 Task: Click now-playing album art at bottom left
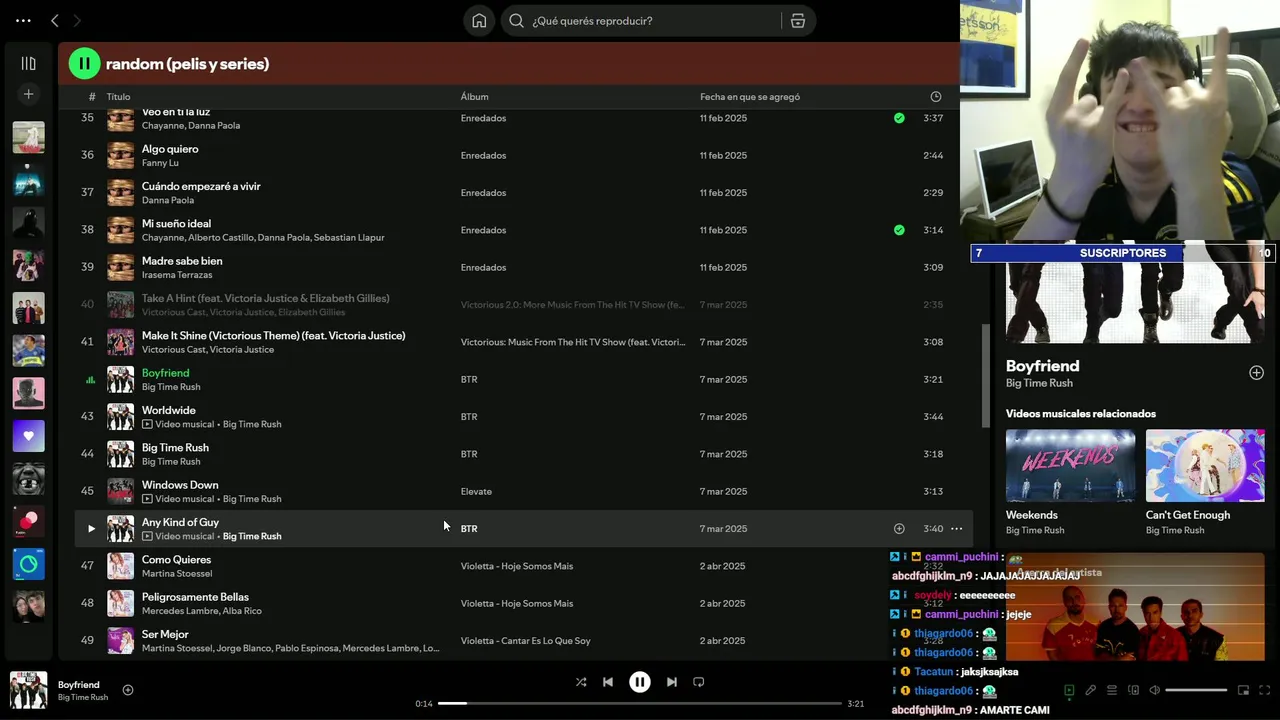click(28, 690)
